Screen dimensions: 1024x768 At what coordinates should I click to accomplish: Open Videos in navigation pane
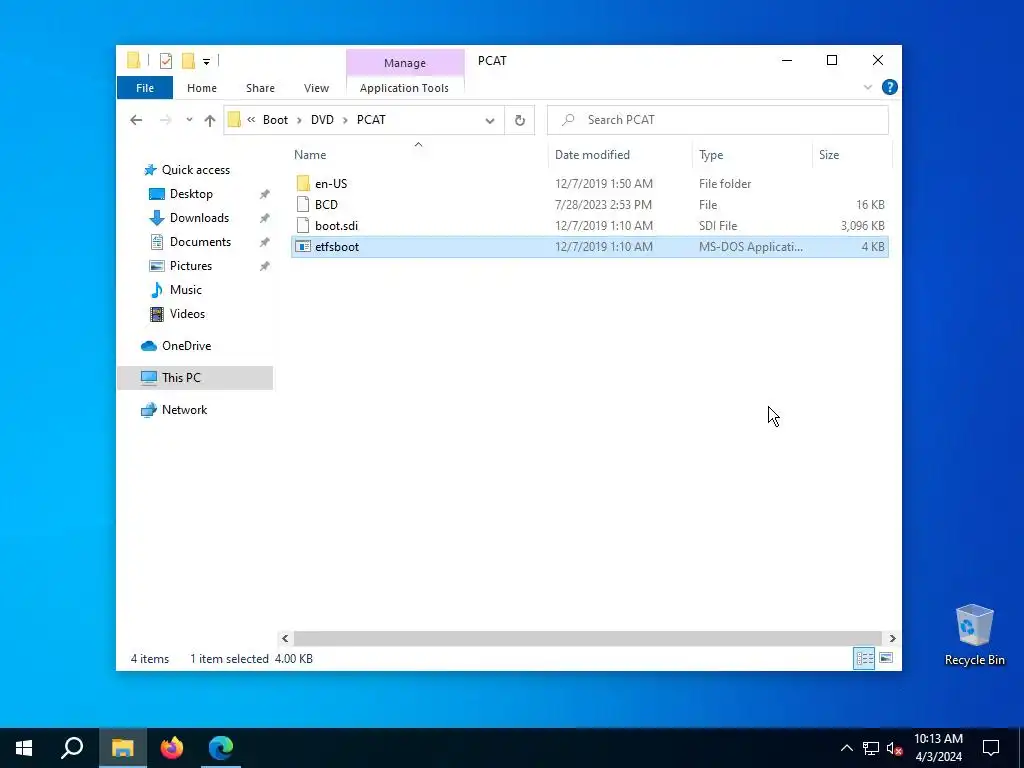click(187, 313)
